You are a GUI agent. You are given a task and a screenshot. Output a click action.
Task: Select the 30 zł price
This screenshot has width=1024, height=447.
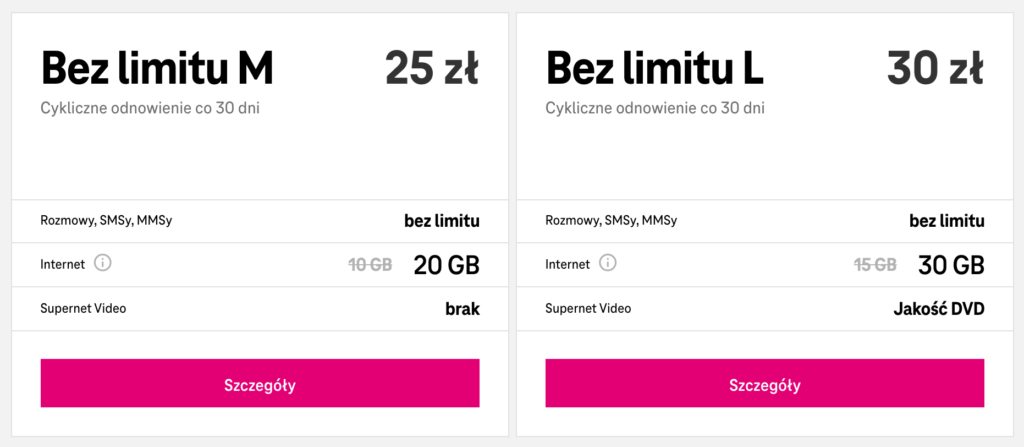pos(936,67)
